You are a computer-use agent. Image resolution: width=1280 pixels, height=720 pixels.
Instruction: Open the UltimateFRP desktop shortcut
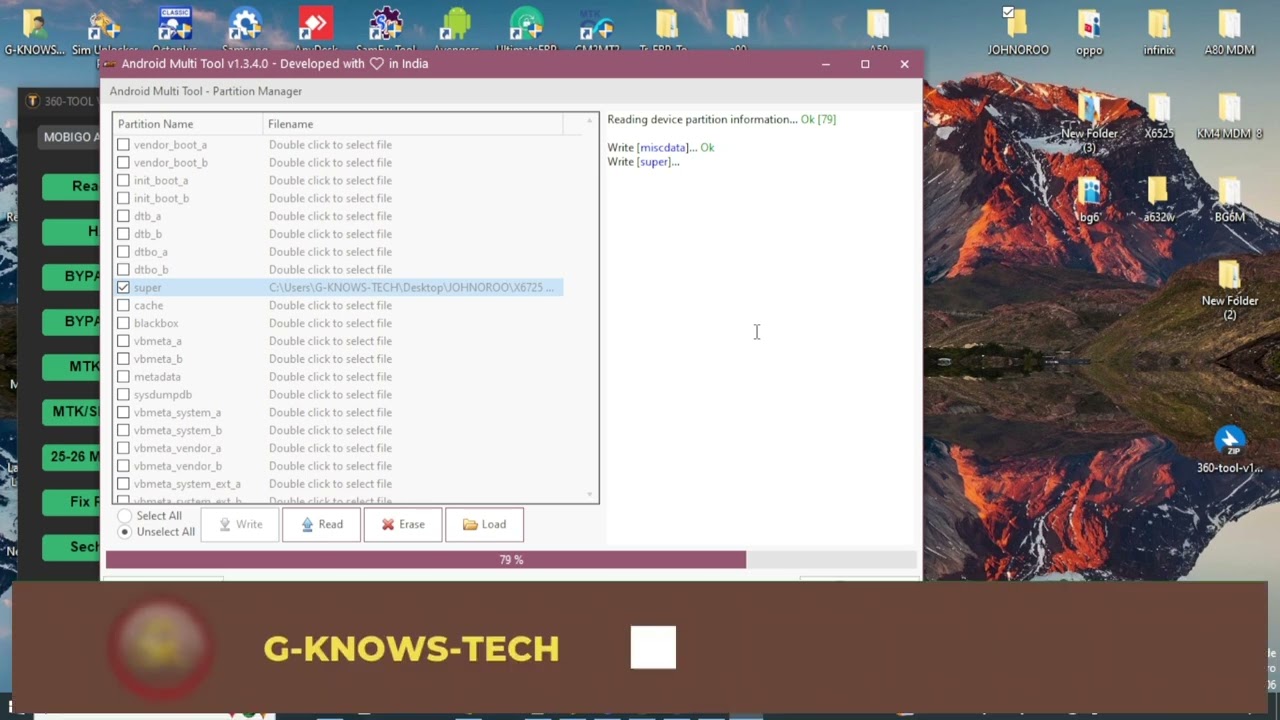pyautogui.click(x=526, y=30)
